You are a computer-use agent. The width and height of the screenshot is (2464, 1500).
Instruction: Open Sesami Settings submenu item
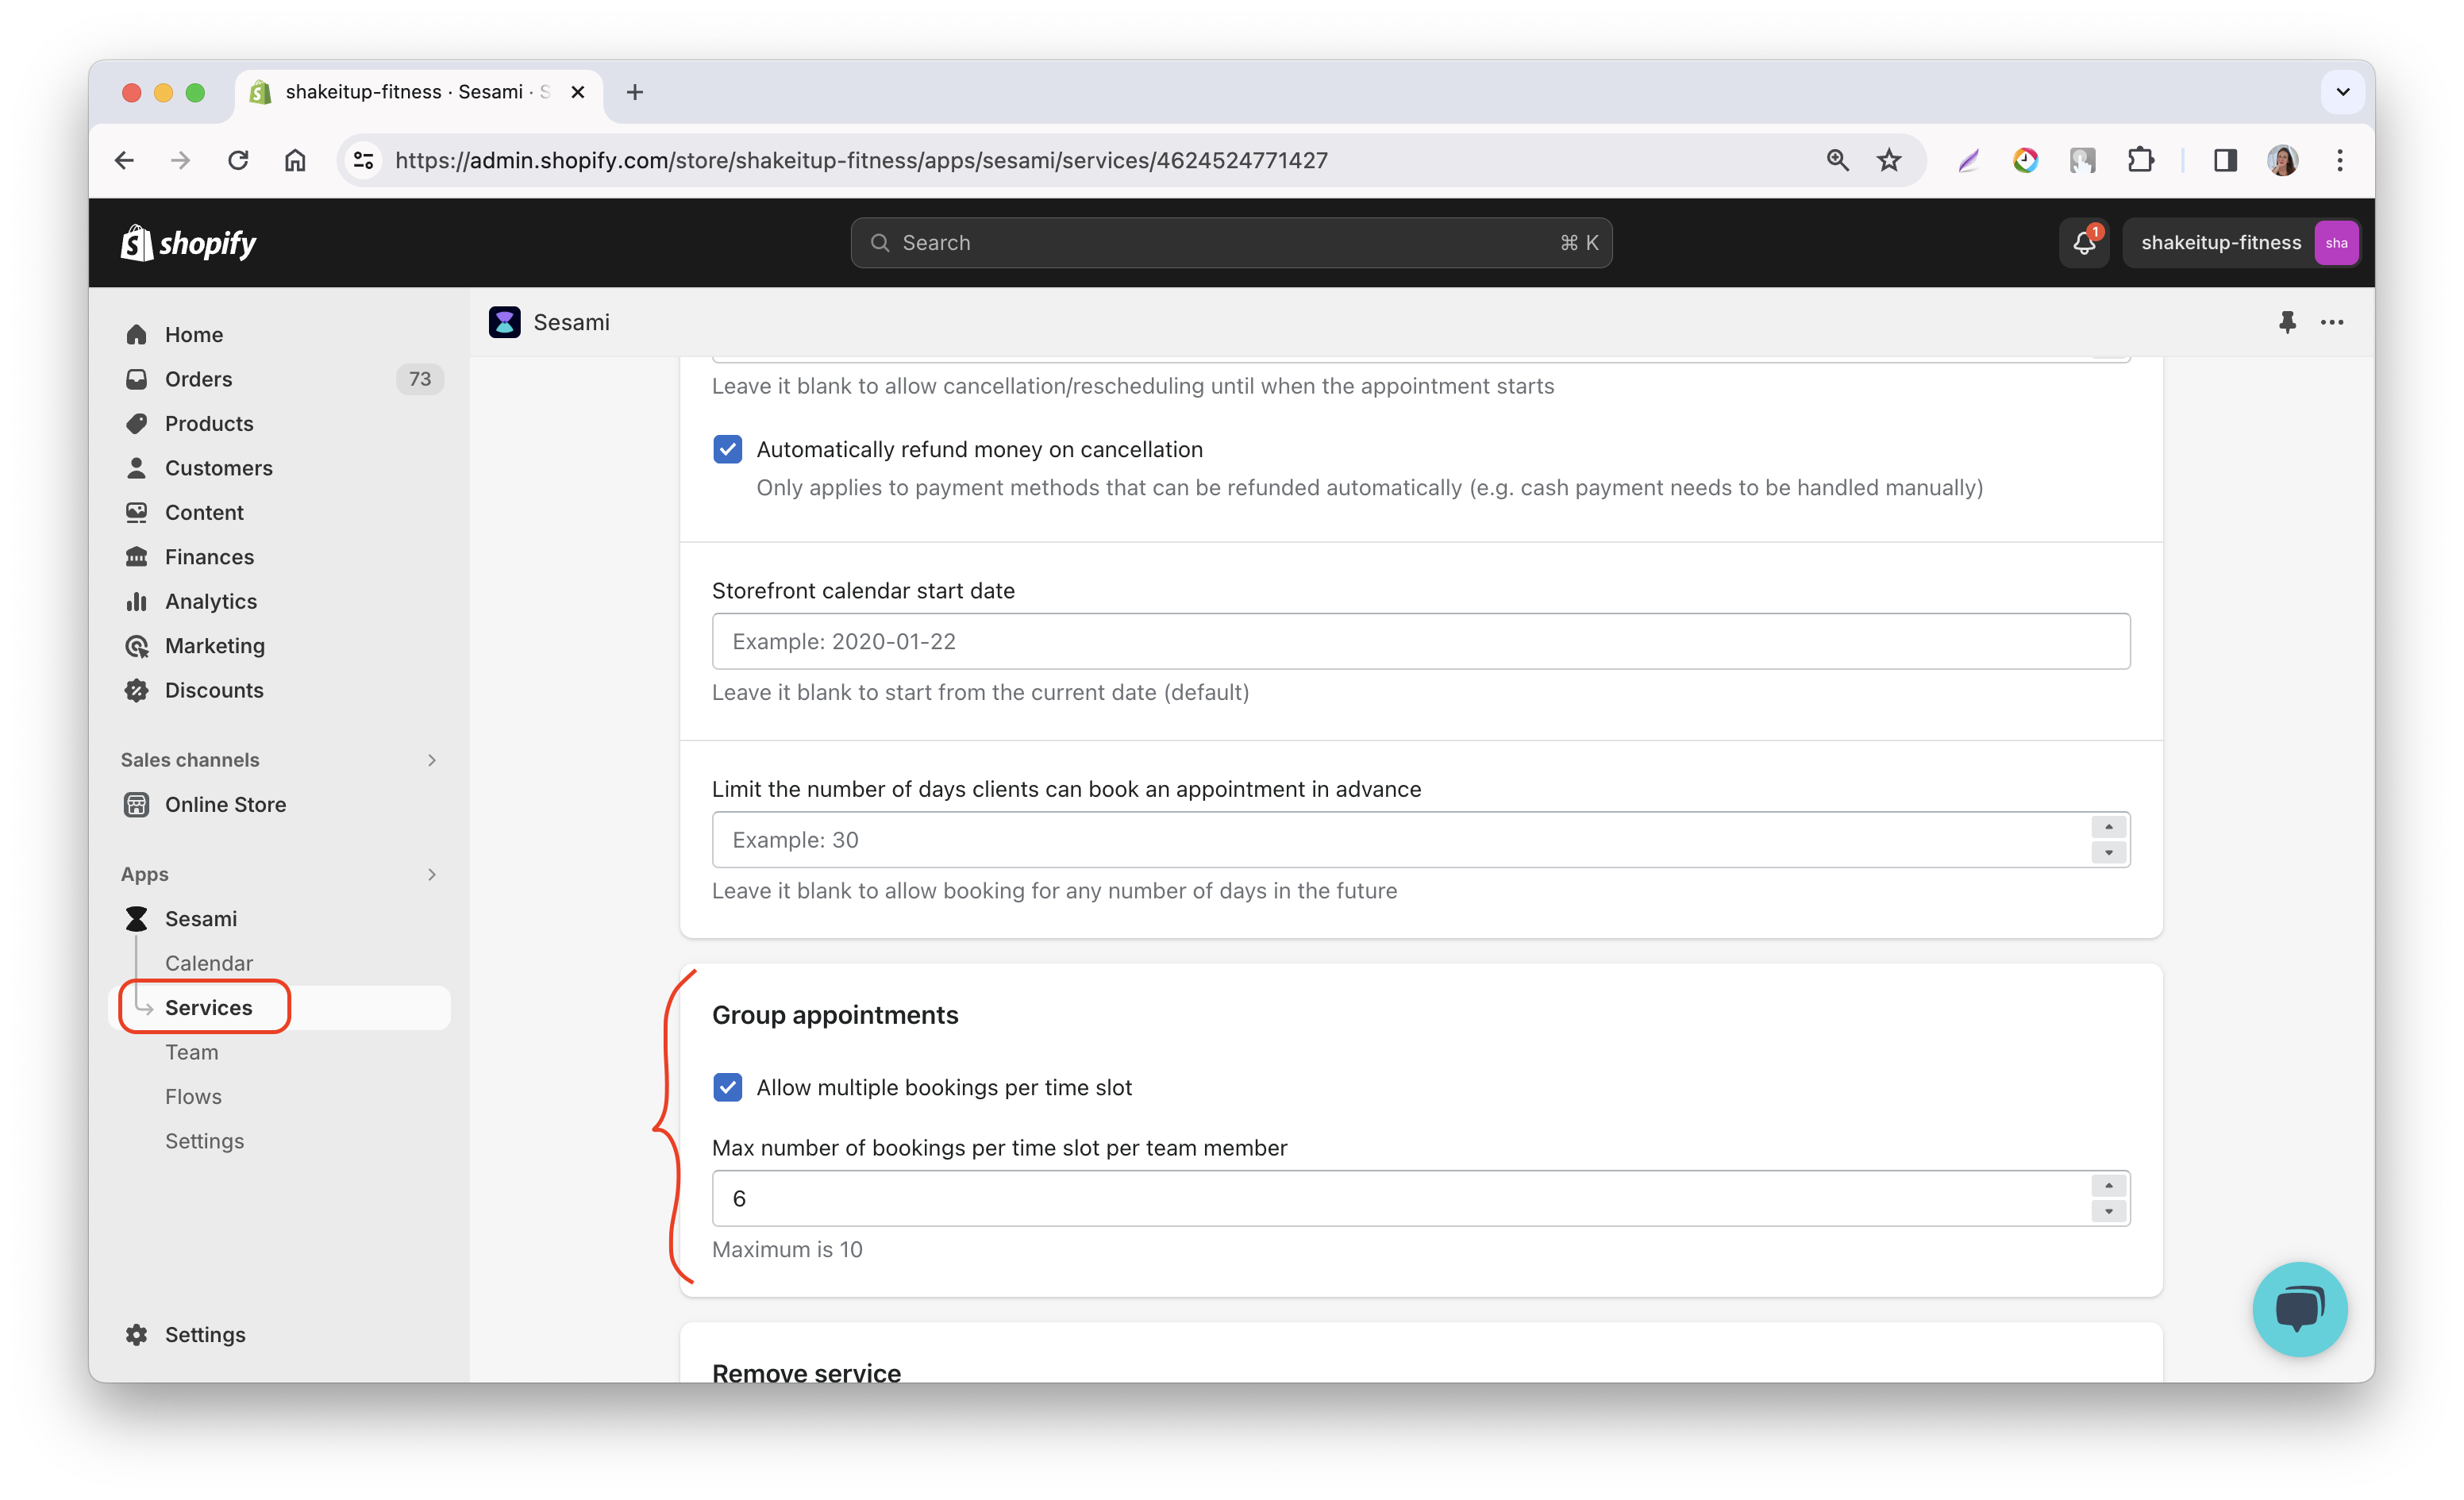[204, 1141]
